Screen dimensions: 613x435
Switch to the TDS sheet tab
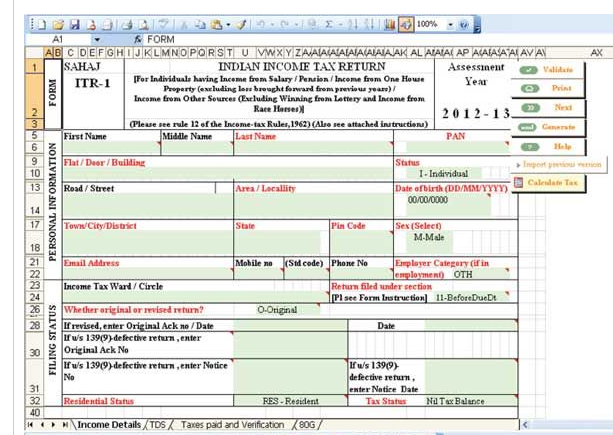click(158, 424)
